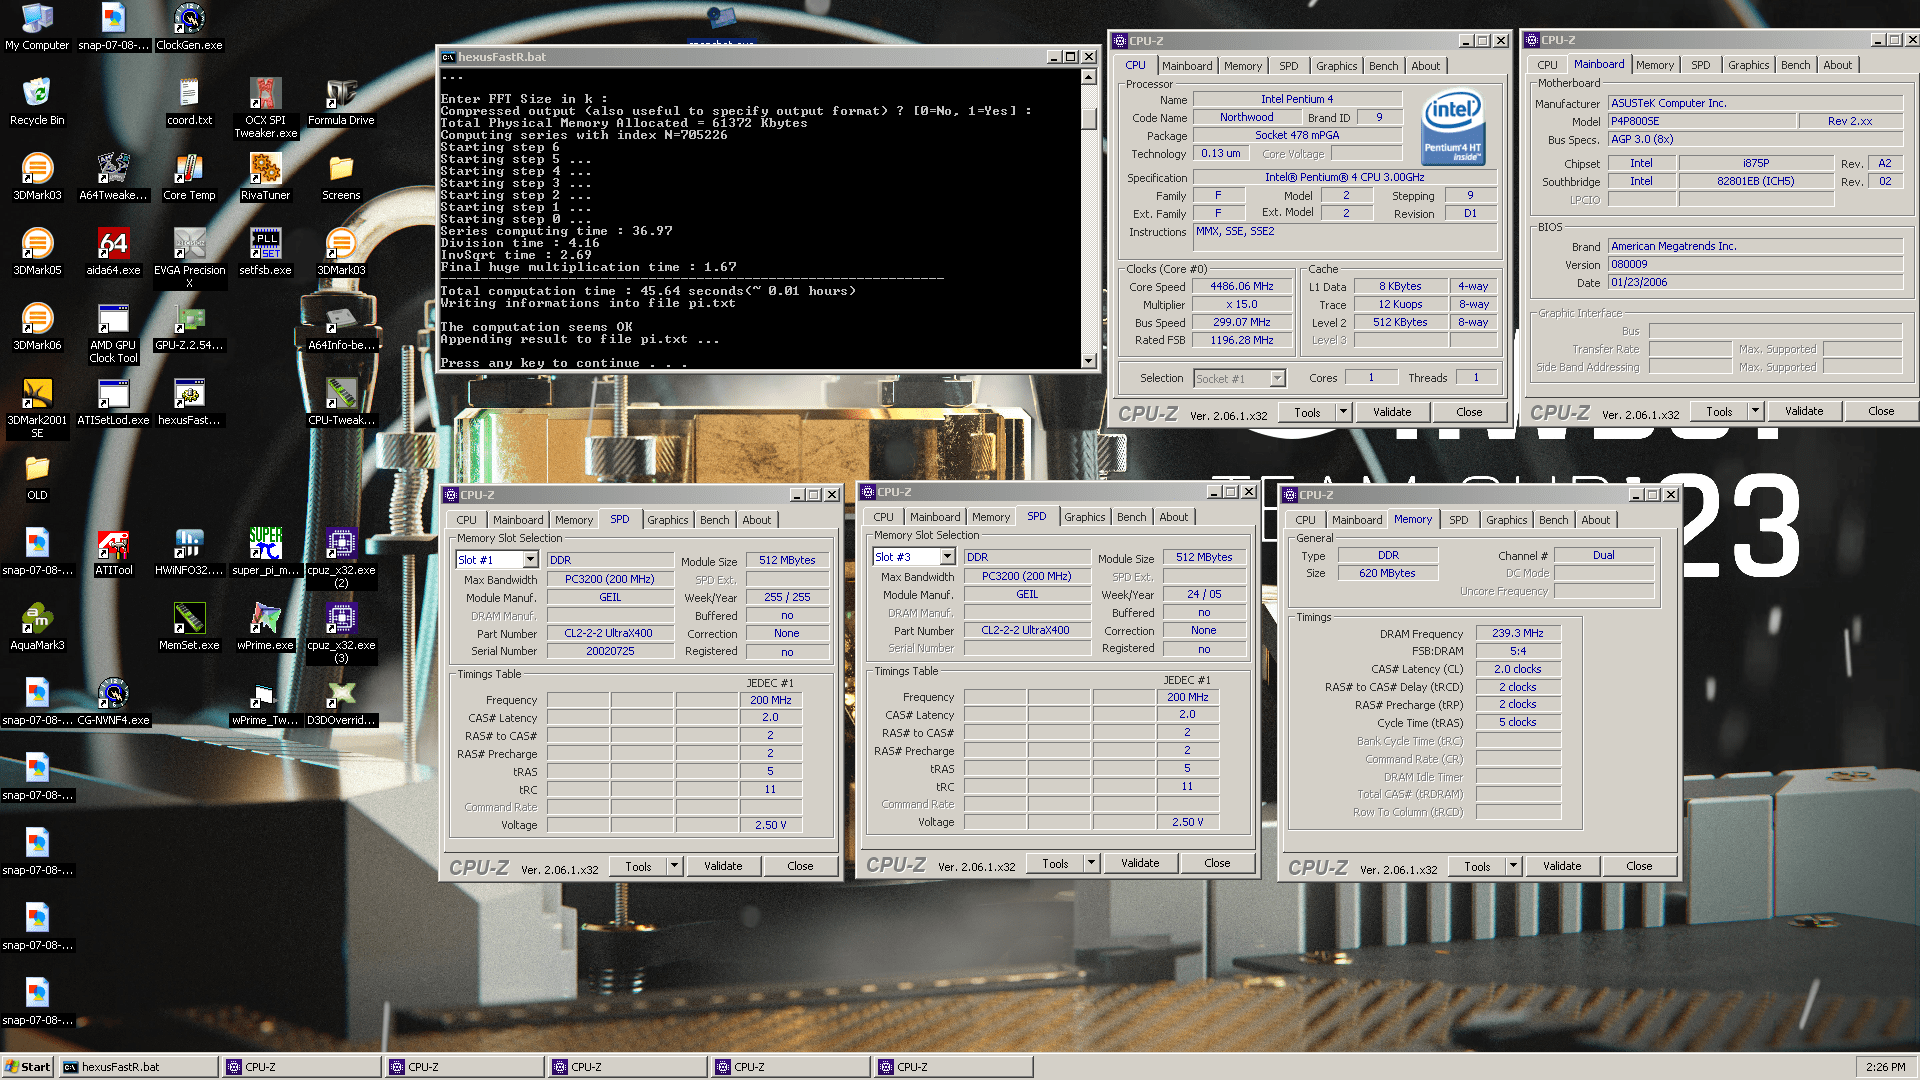Launch aida64.exe desktop icon

[x=113, y=251]
